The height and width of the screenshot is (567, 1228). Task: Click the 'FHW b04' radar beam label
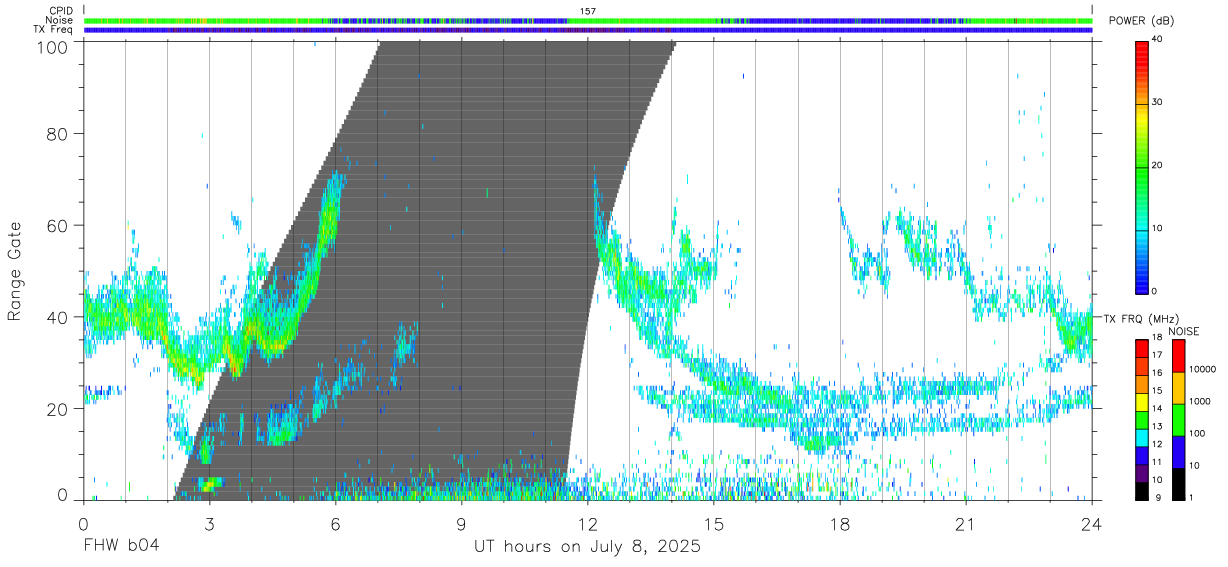click(x=121, y=547)
